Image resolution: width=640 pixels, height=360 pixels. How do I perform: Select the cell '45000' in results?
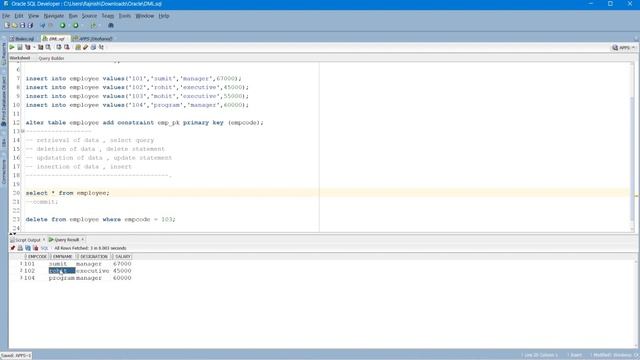(122, 271)
